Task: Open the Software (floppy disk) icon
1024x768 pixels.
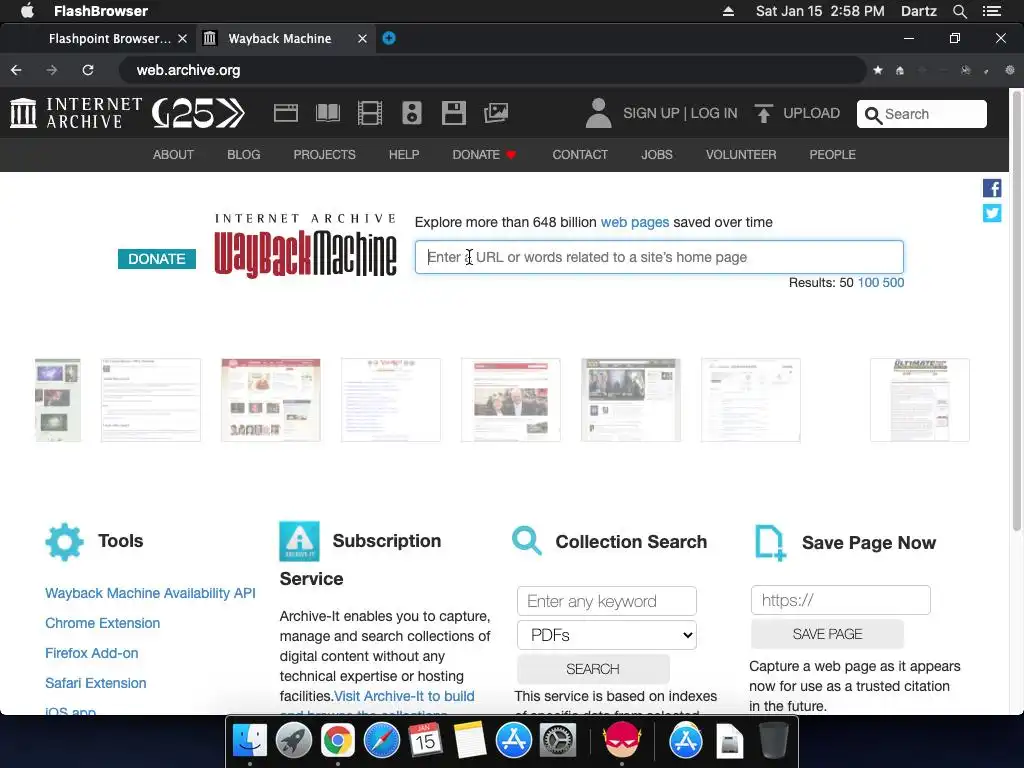Action: [454, 113]
